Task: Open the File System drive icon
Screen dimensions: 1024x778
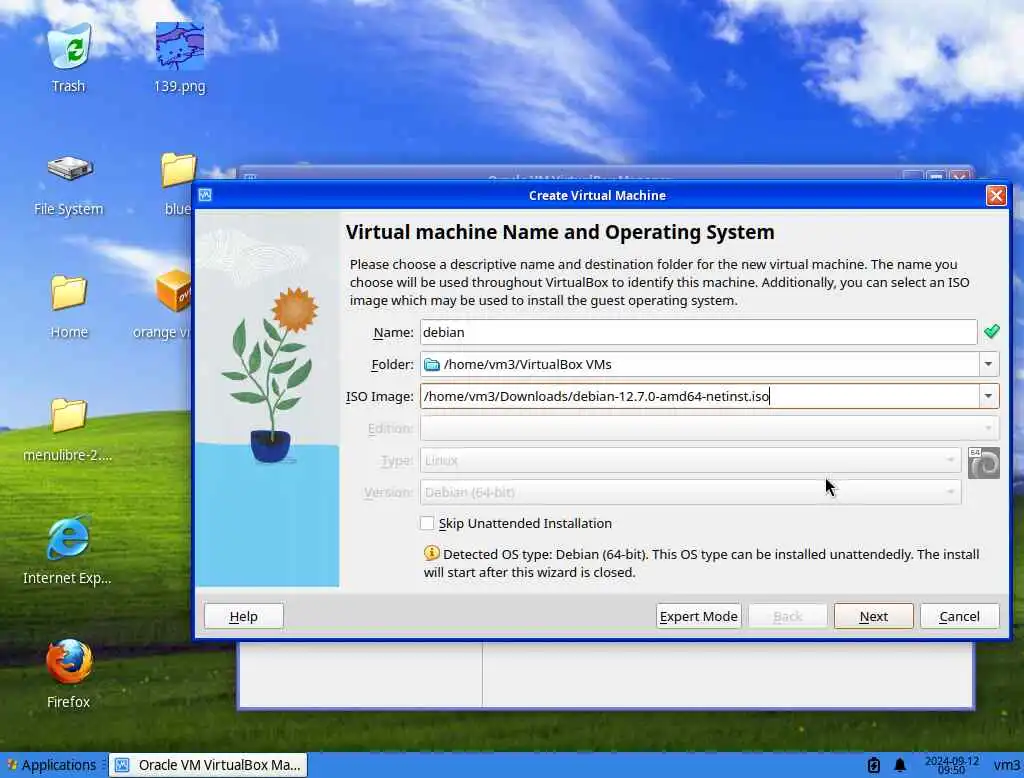Action: pyautogui.click(x=69, y=170)
